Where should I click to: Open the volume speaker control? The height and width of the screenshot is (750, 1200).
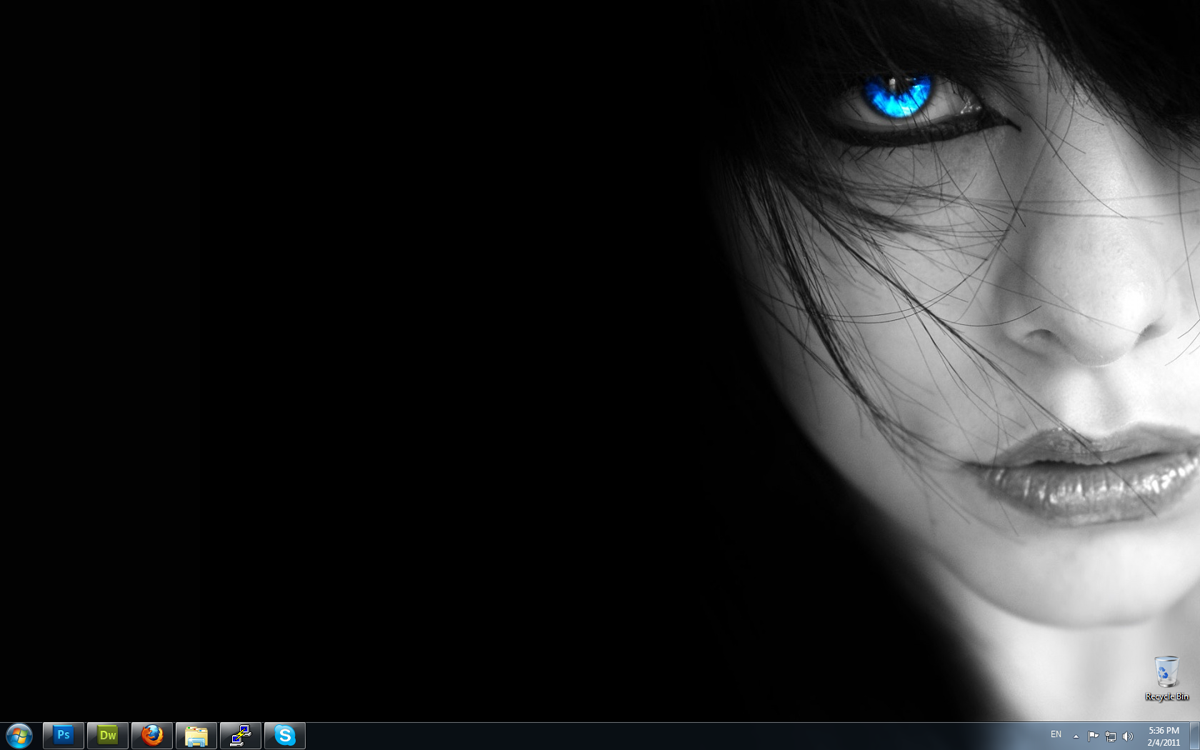[1128, 736]
